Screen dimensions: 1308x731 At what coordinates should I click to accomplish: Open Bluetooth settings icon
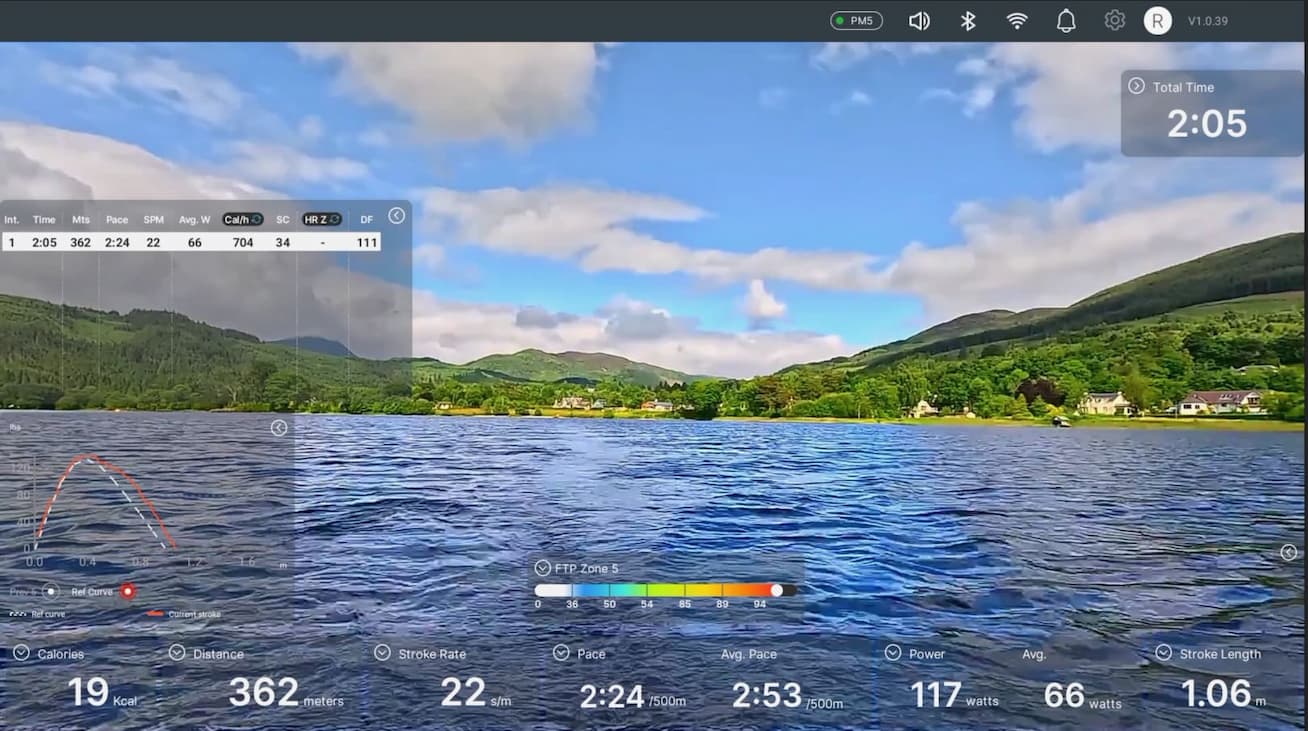967,21
